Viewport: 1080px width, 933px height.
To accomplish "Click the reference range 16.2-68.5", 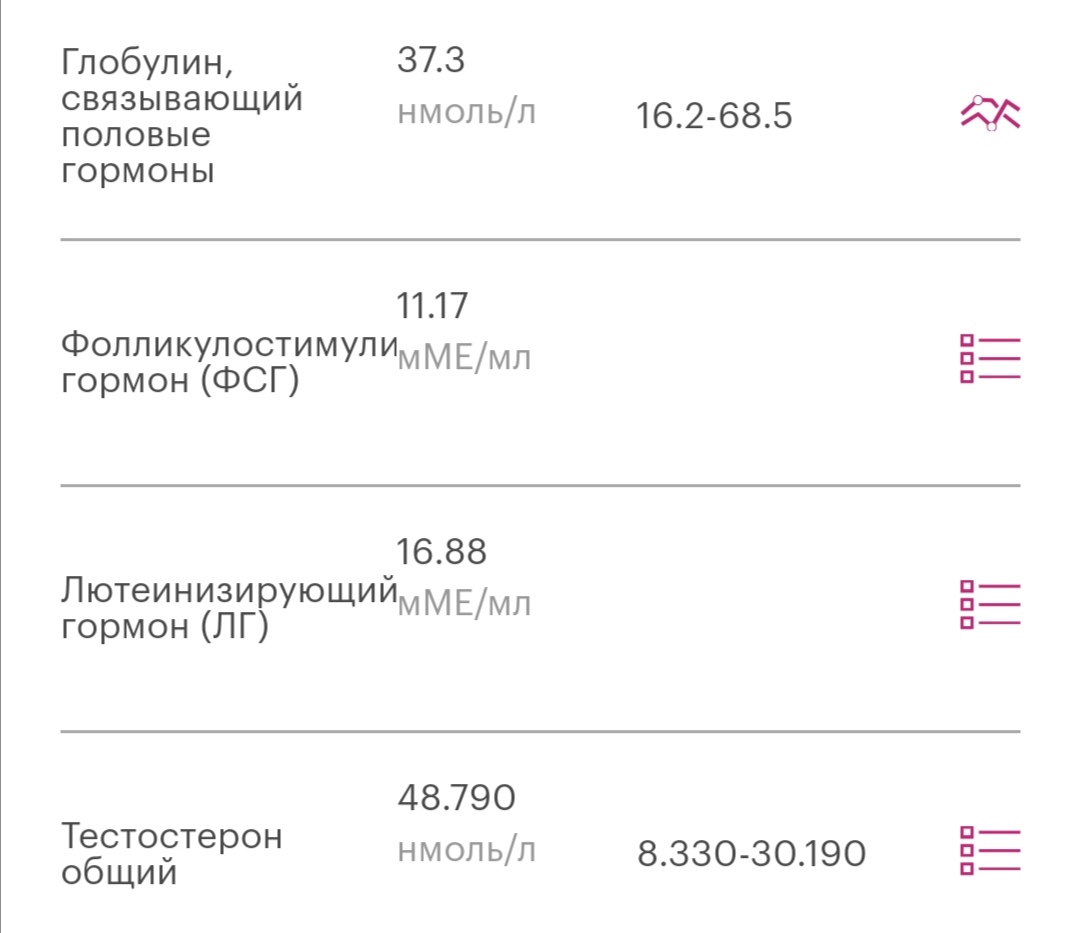I will [x=714, y=117].
